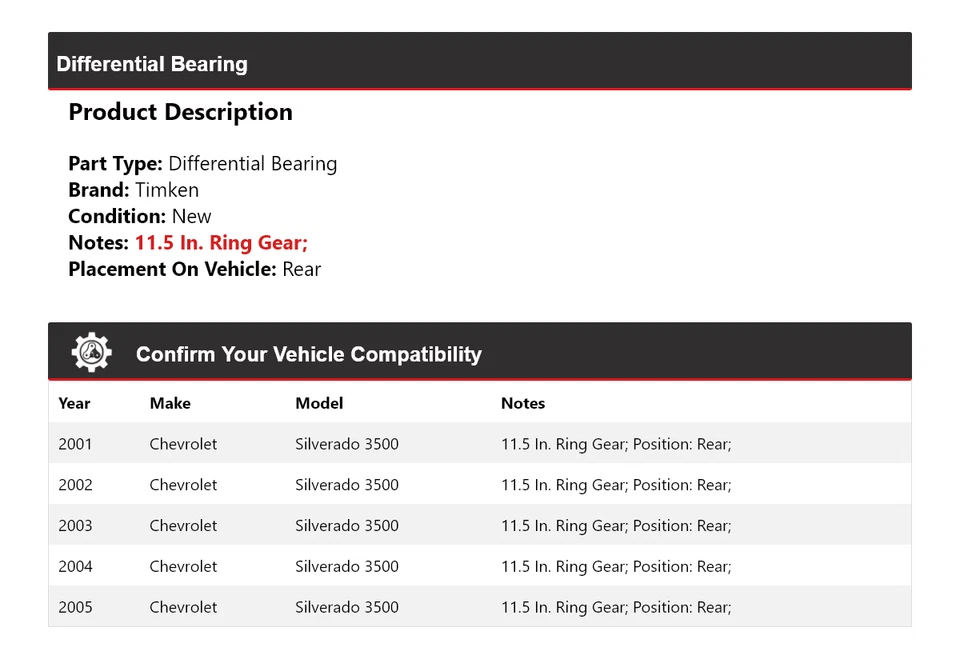Click the Model column header
The image size is (960, 659).
coord(319,403)
